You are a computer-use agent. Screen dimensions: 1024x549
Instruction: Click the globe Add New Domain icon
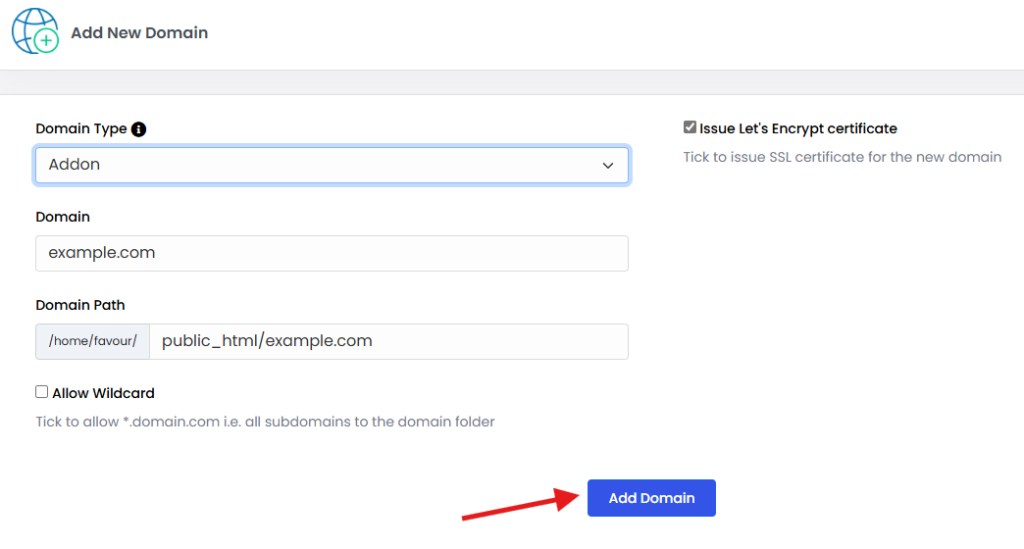coord(35,31)
